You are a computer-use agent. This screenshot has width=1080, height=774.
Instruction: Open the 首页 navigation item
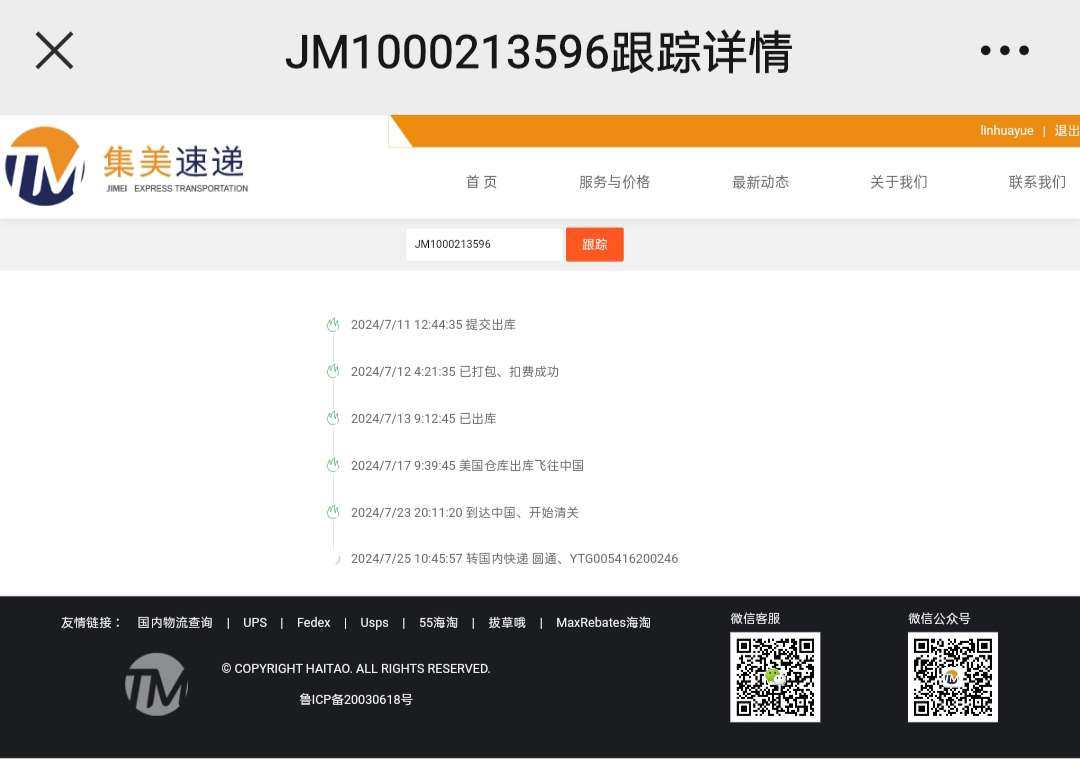481,182
